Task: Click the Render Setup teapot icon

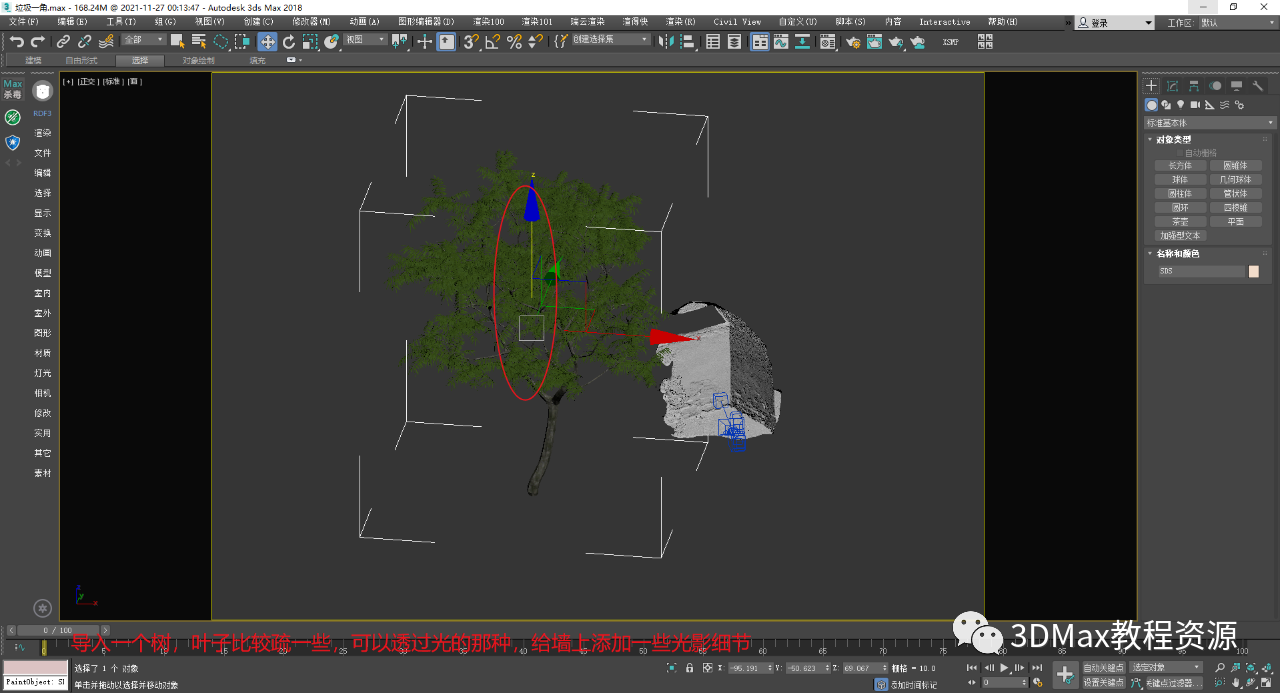Action: point(853,42)
